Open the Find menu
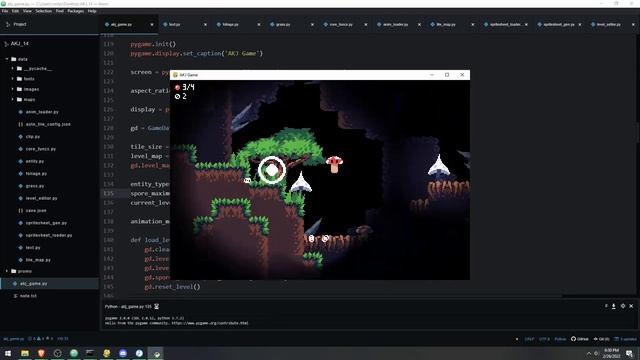Viewport: 640px width, 360px height. click(60, 11)
